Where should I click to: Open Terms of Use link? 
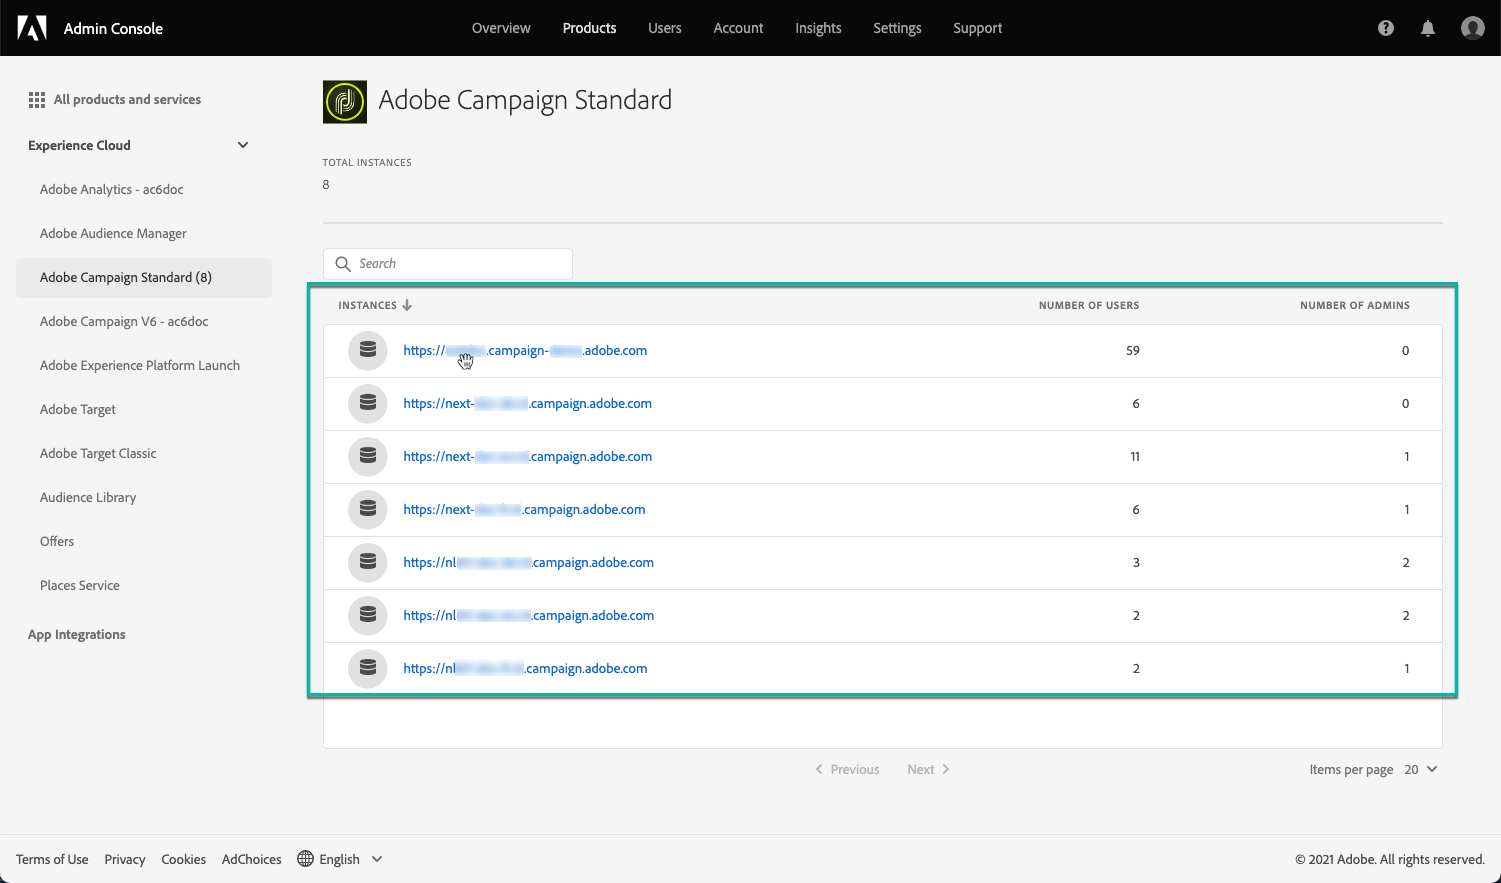click(52, 859)
